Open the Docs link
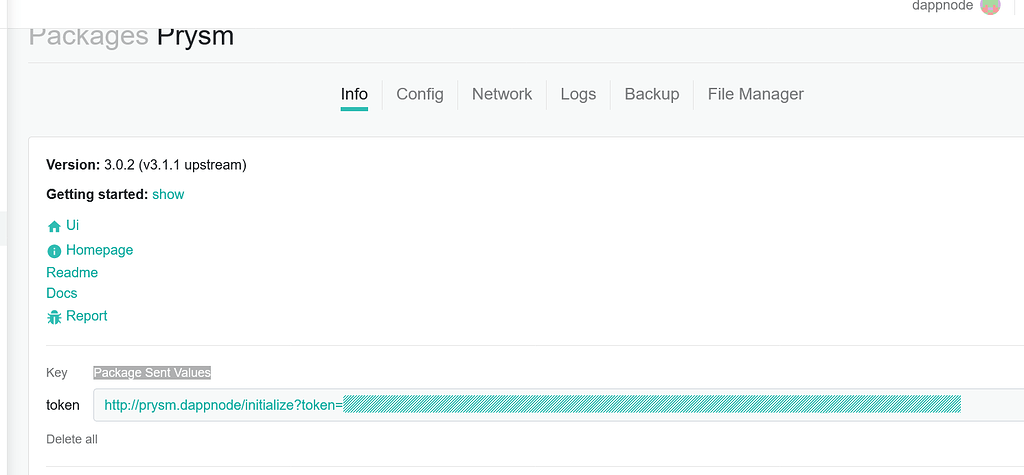1024x475 pixels. coord(61,293)
